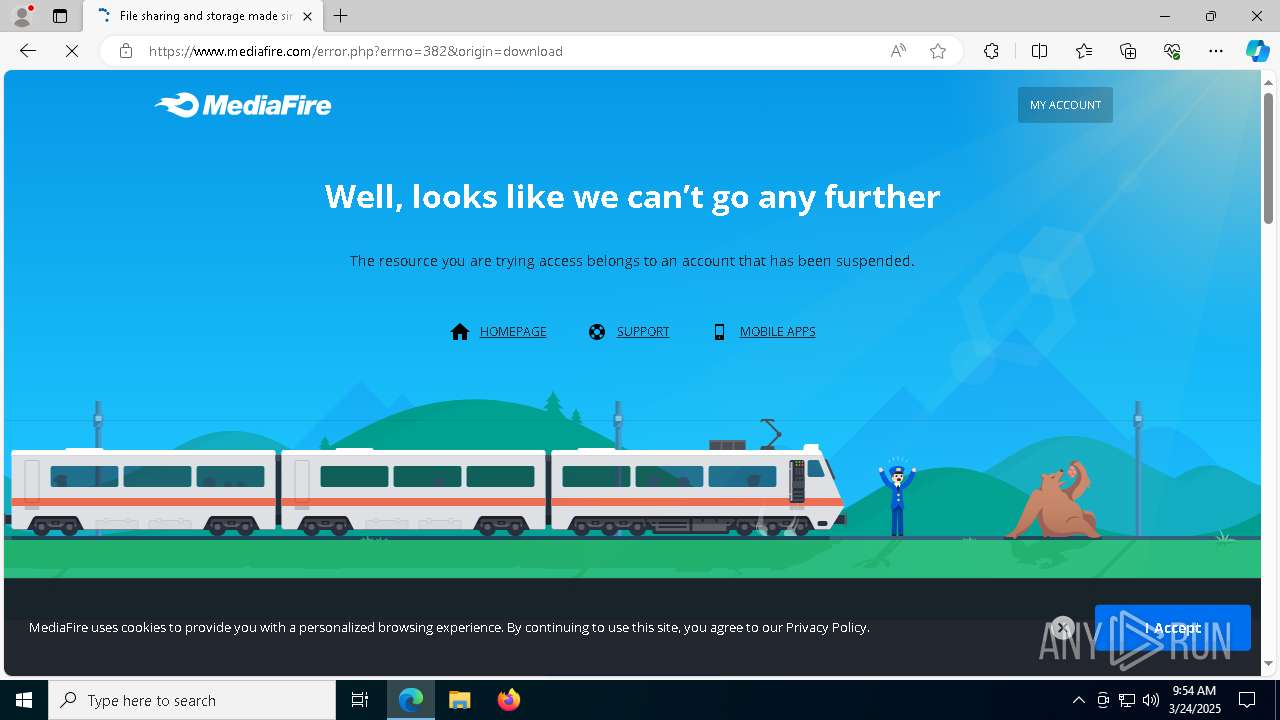
Task: Click the taskbar search box
Action: tap(192, 700)
